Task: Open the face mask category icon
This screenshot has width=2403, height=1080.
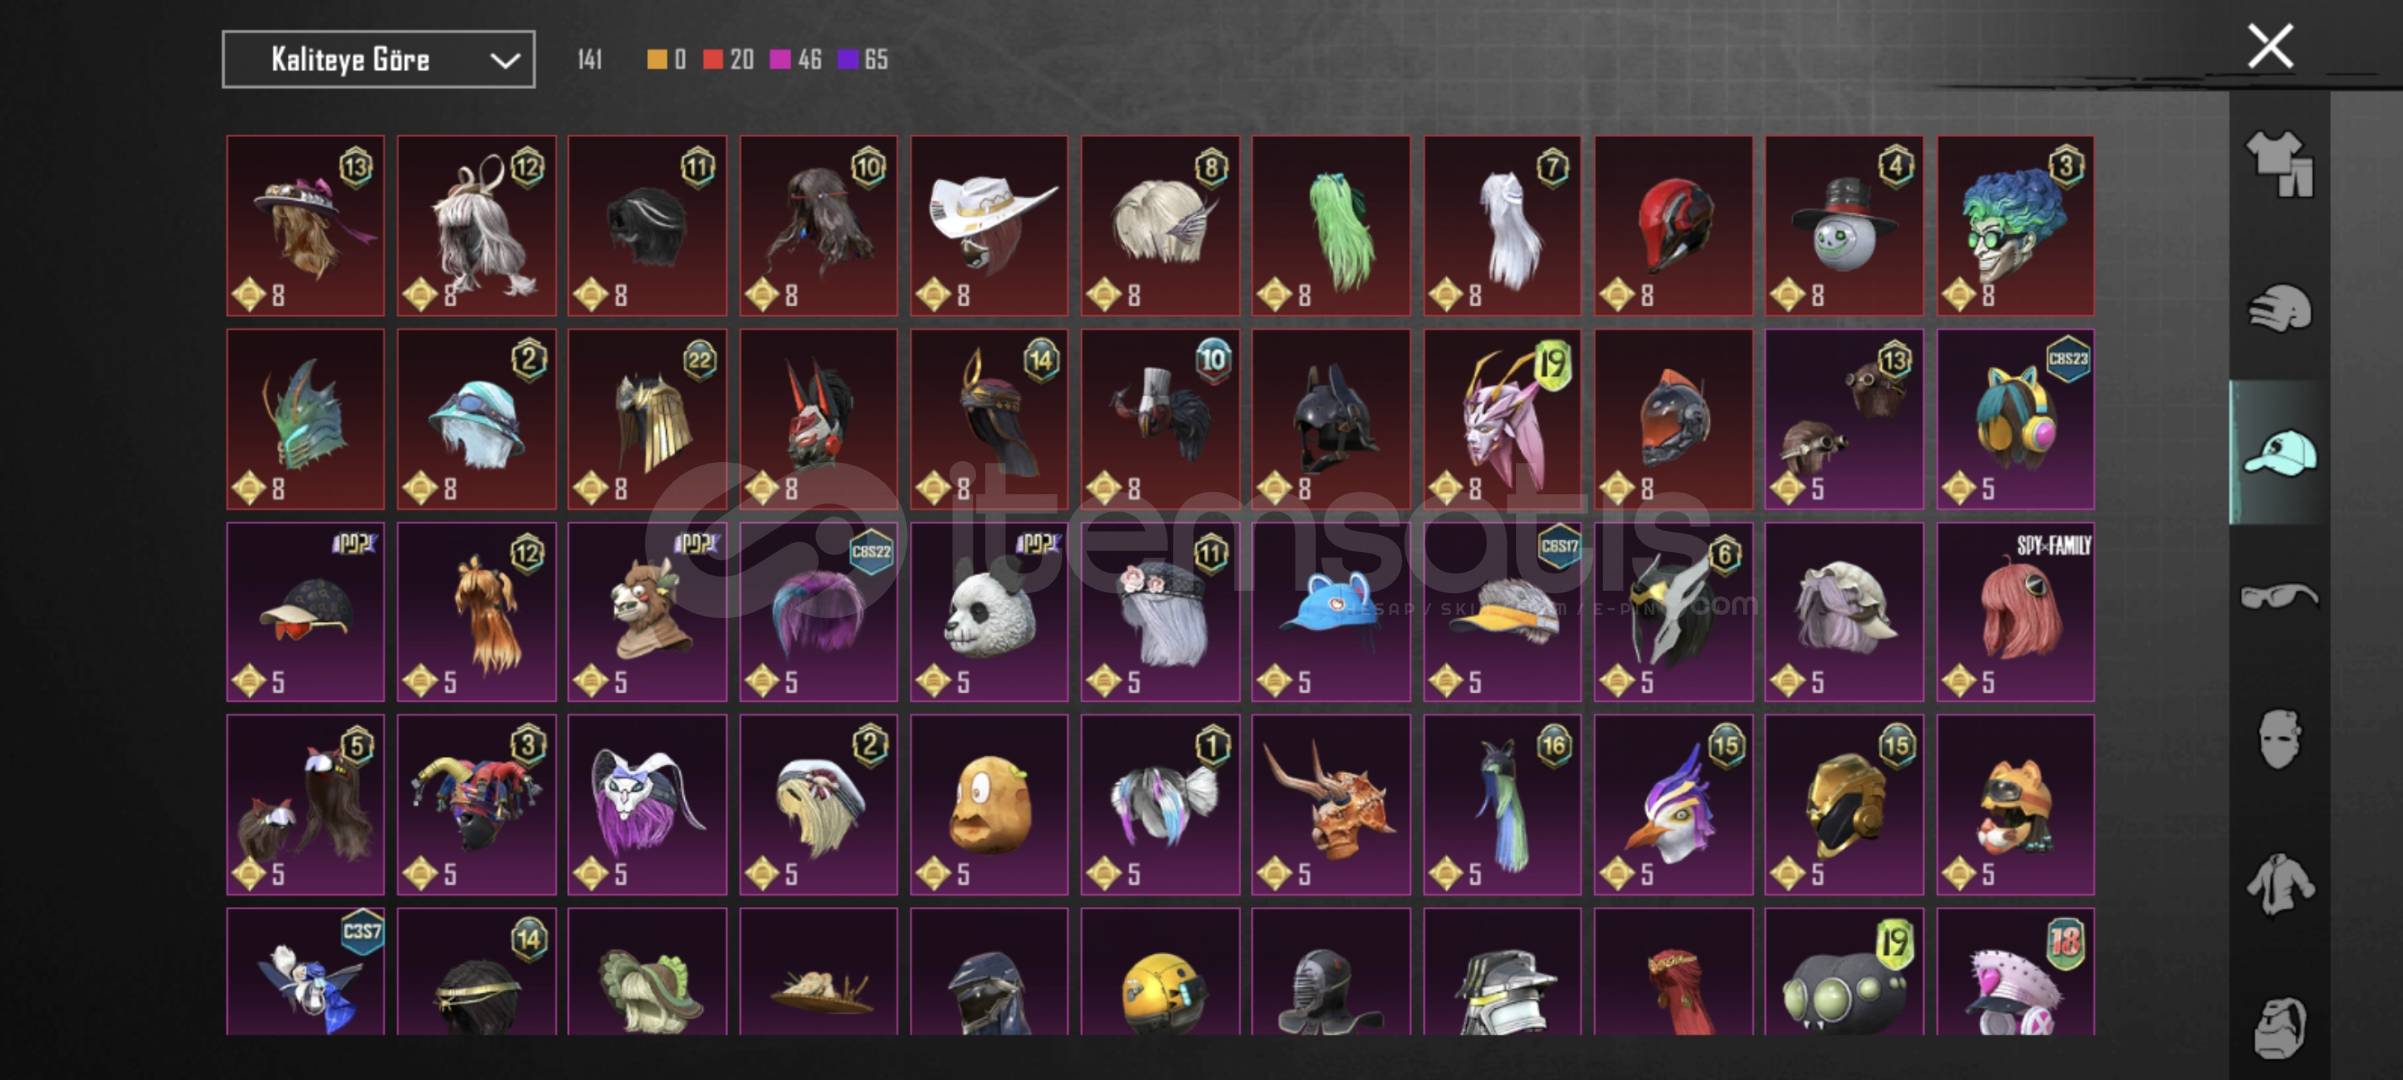Action: click(x=2279, y=739)
